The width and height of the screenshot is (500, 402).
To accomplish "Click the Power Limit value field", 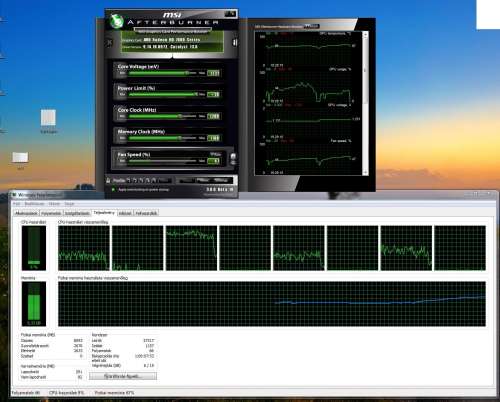I will (x=213, y=95).
